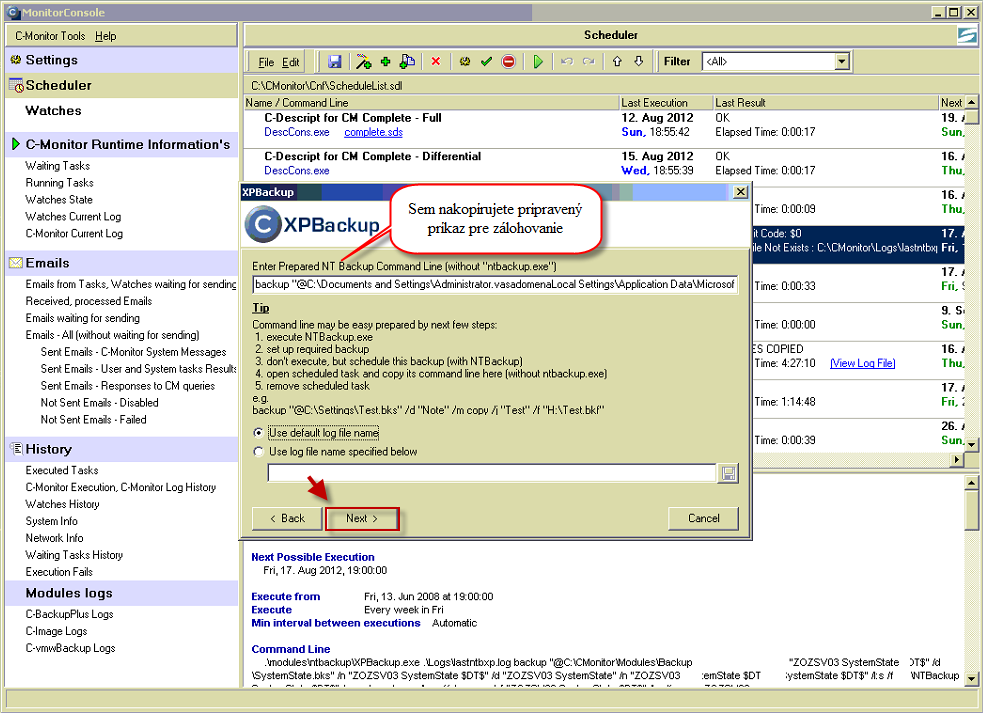Screen dimensions: 983x713
Task: Open Watches State in sidebar
Action: [x=59, y=199]
